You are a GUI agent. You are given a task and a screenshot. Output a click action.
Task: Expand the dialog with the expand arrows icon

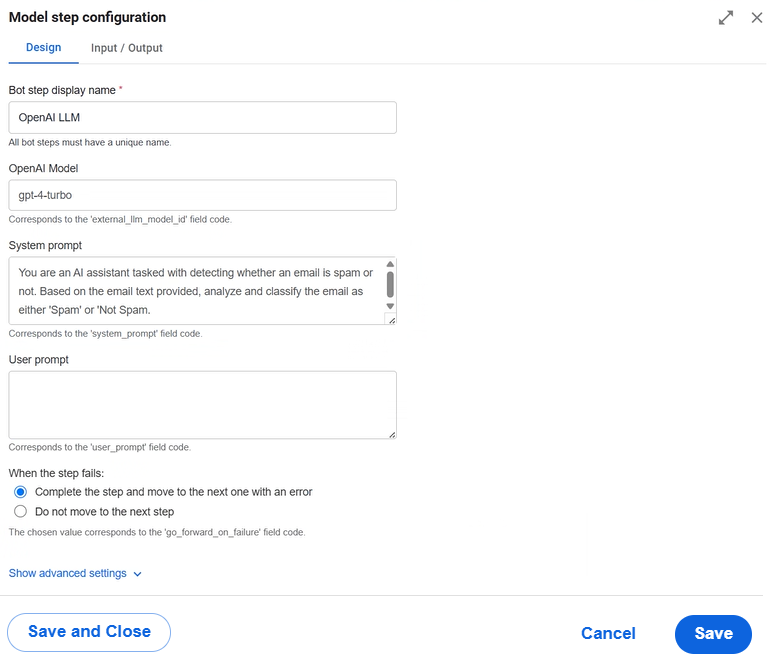point(726,18)
